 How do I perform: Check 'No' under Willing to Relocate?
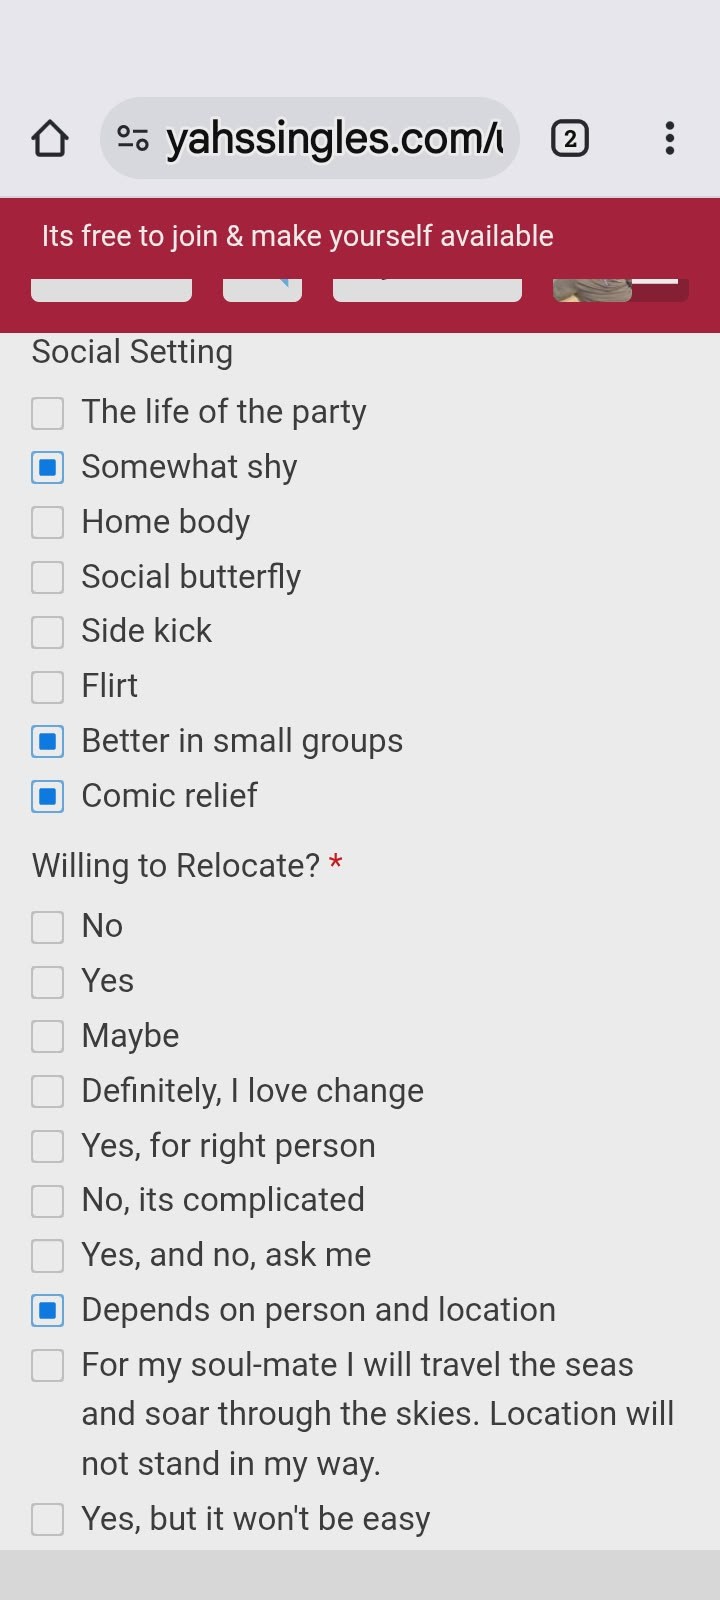(48, 926)
